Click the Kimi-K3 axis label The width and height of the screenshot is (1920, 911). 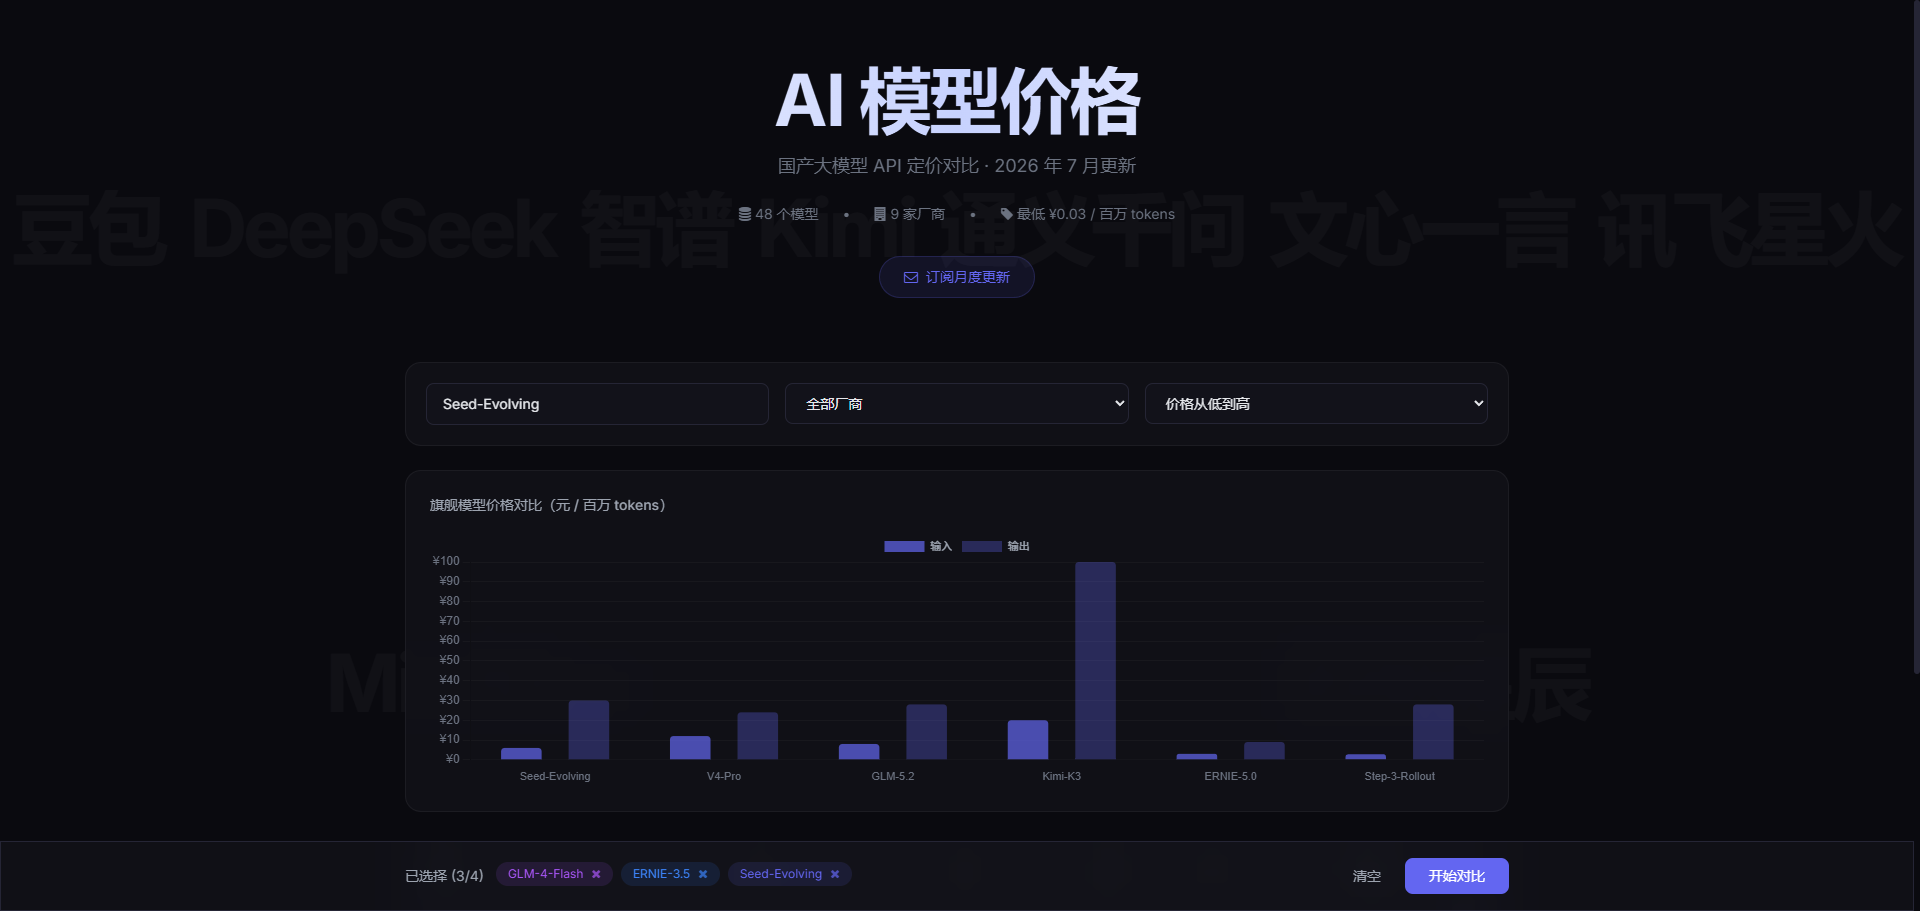coord(1061,776)
